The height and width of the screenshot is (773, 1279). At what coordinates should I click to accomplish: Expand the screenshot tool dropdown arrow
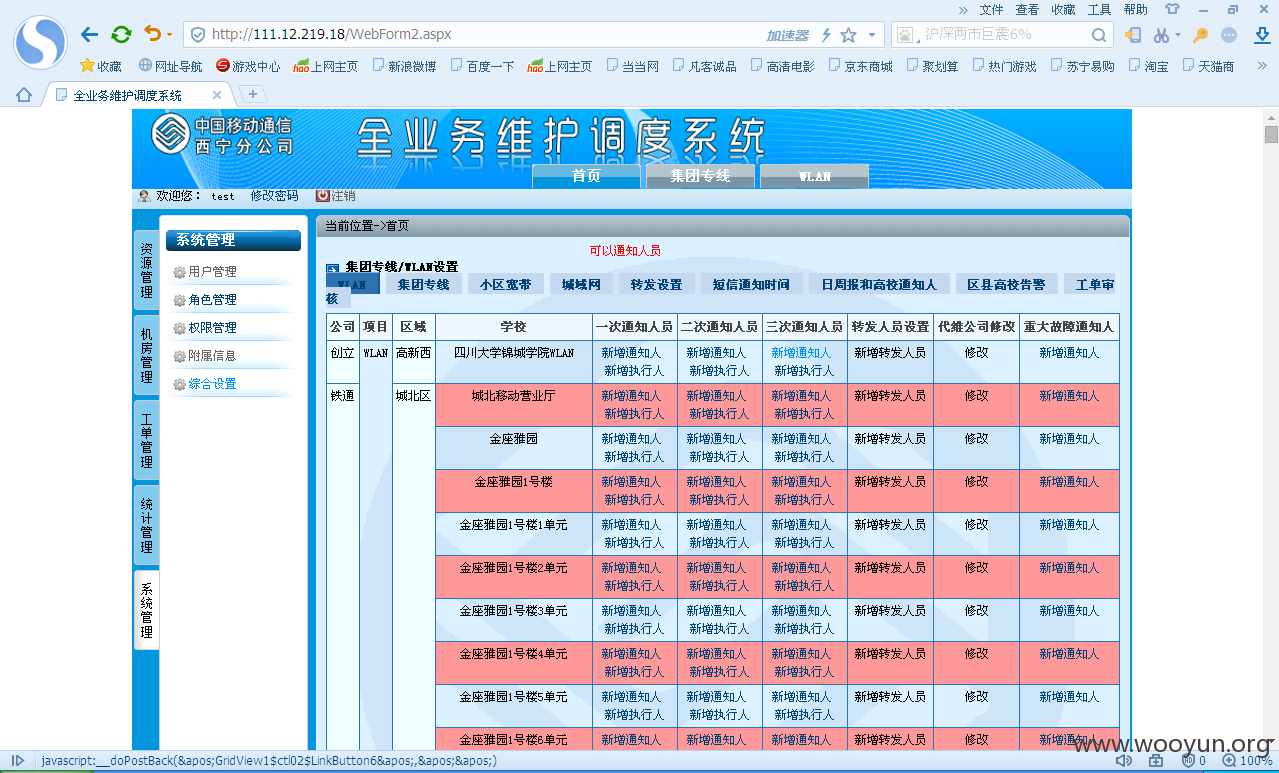coord(1178,35)
